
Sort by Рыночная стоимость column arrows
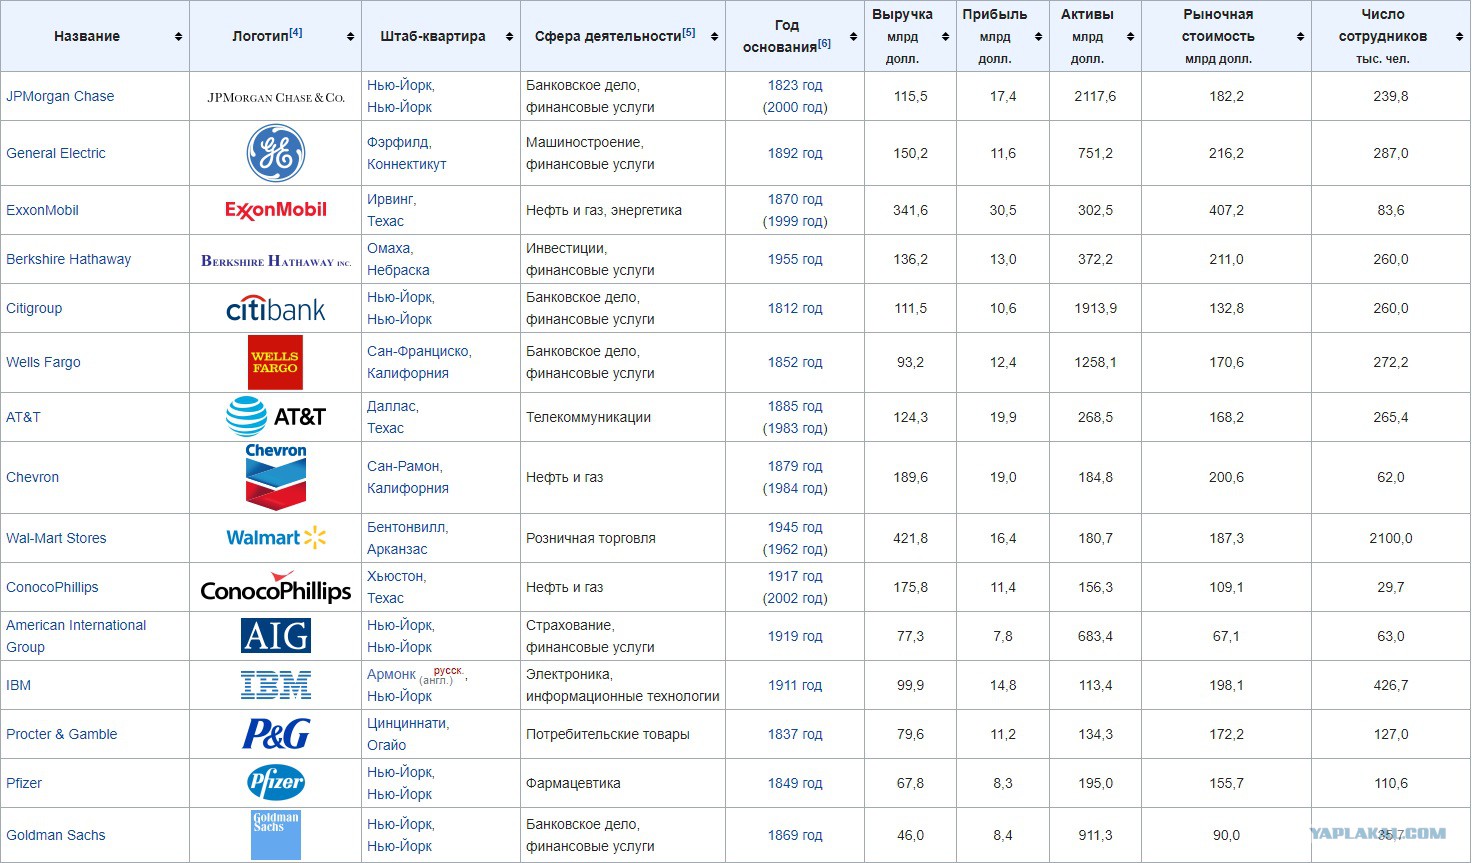pyautogui.click(x=1300, y=37)
